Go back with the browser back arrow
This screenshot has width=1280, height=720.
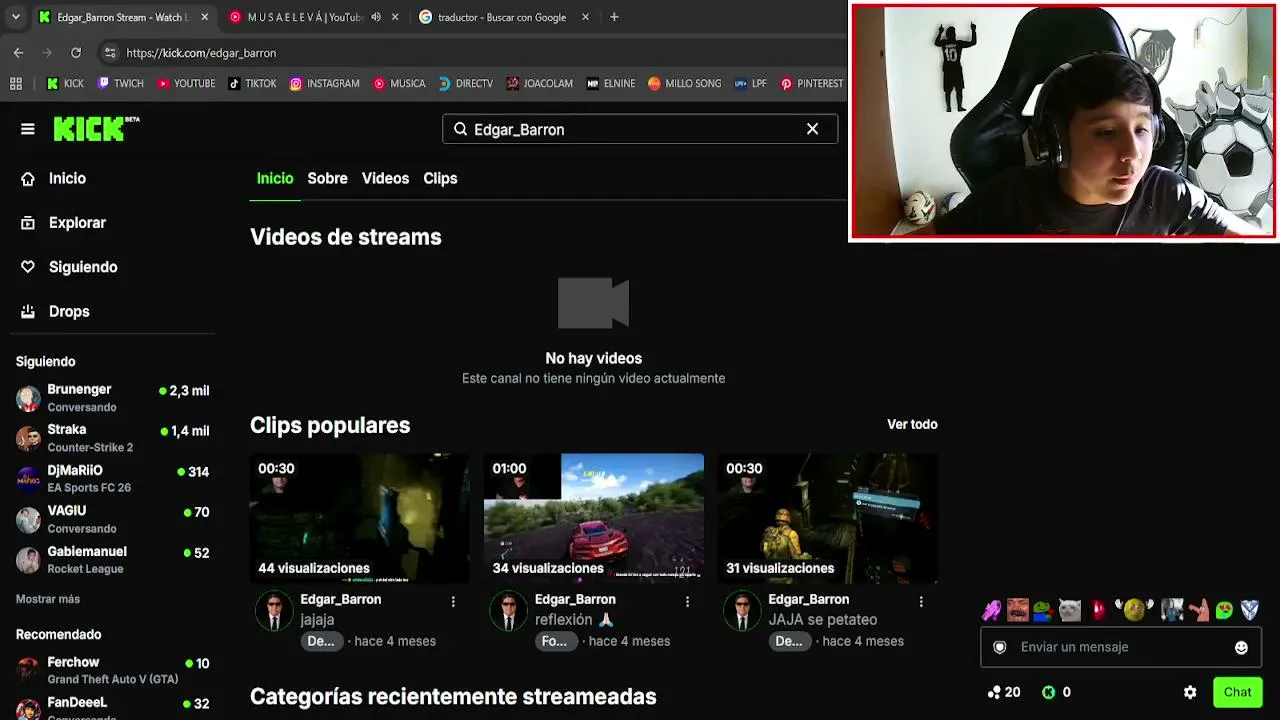18,53
